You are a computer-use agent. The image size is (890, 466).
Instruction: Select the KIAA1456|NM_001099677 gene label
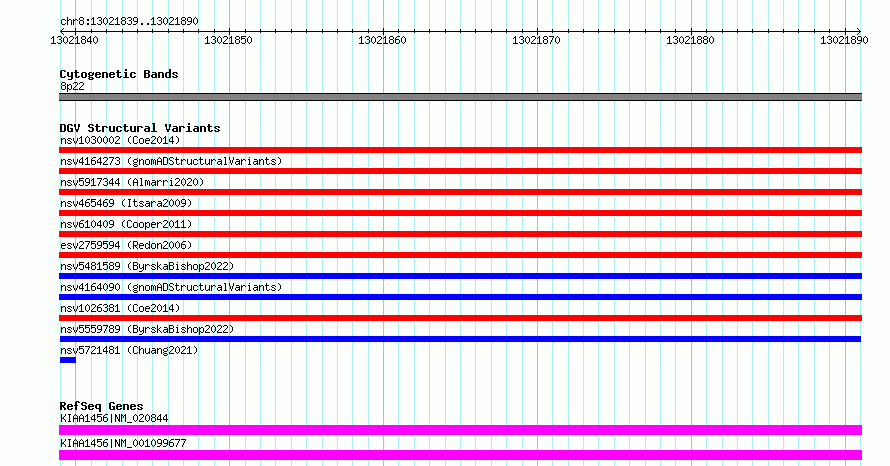[x=123, y=443]
